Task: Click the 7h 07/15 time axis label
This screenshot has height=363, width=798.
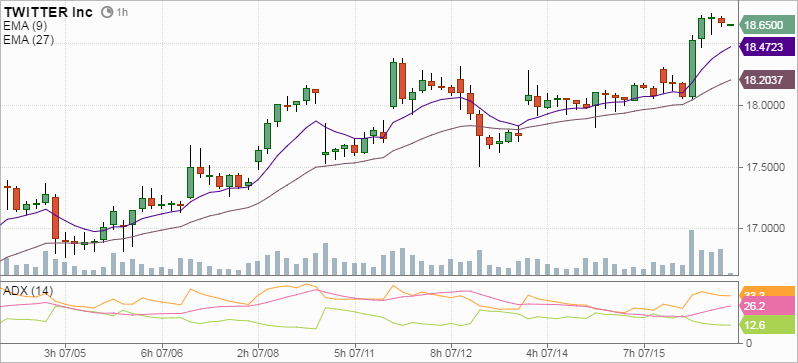Action: tap(644, 353)
